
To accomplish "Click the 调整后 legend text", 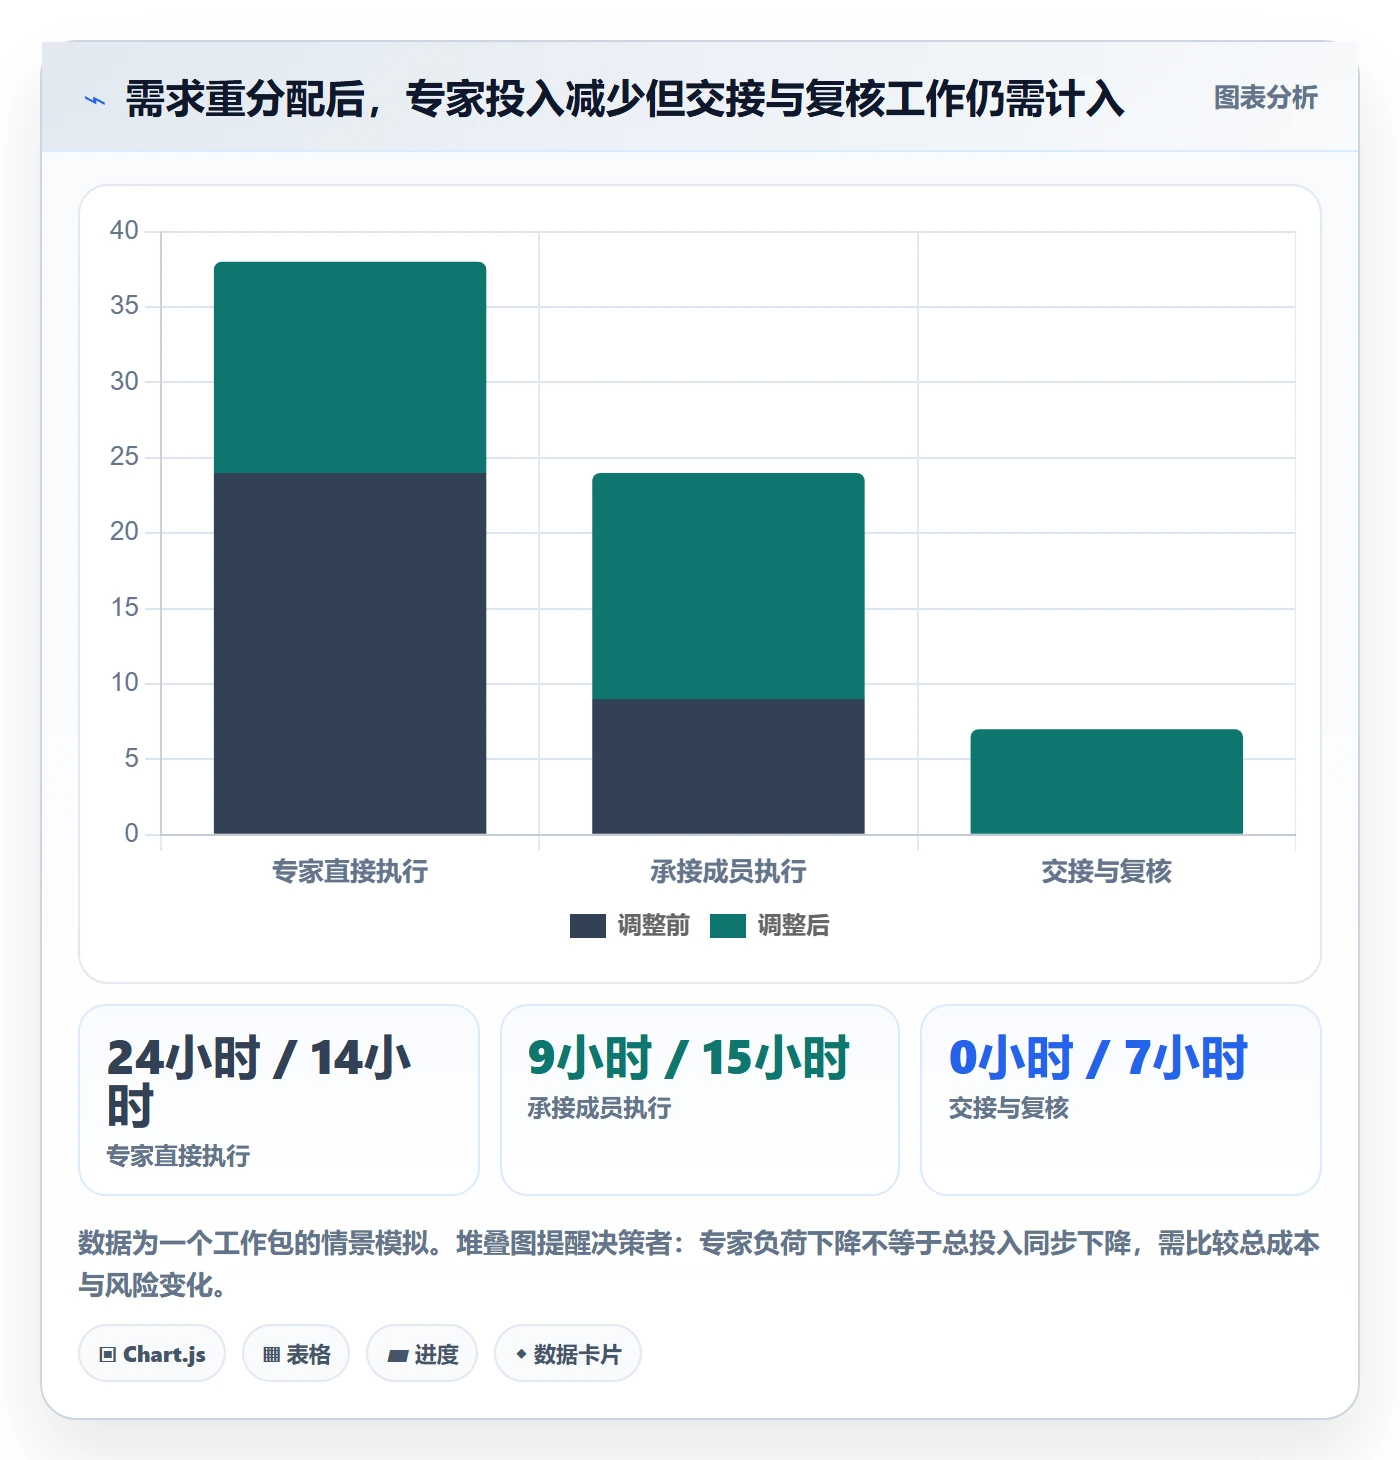I will 793,926.
